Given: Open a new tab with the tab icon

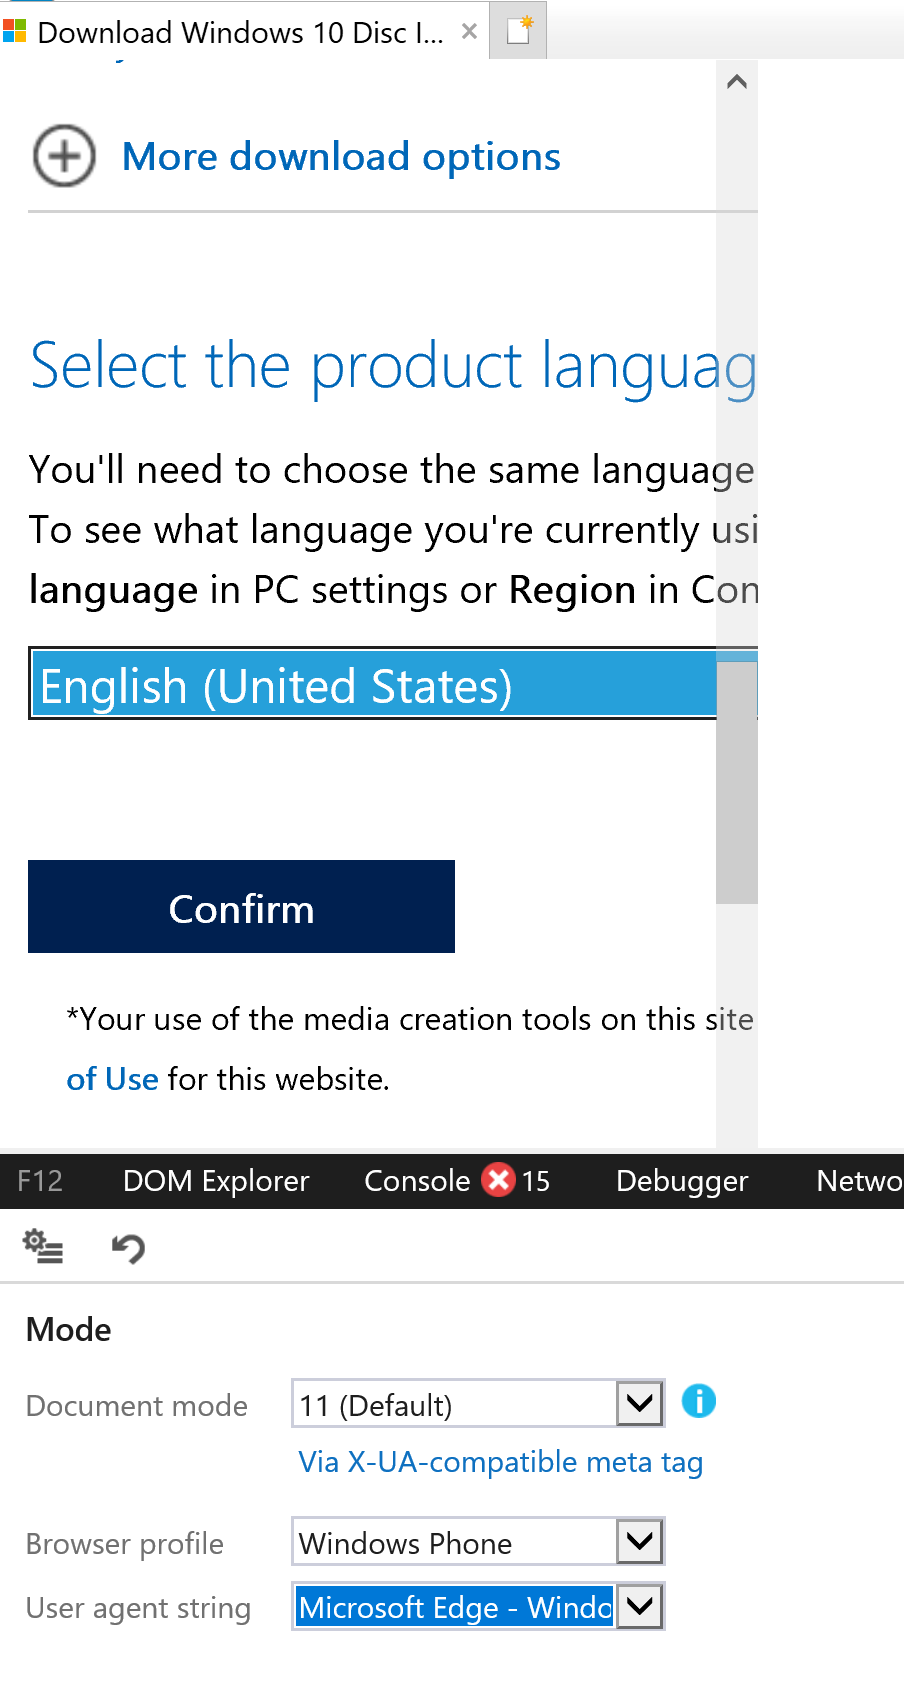Looking at the screenshot, I should (x=519, y=31).
